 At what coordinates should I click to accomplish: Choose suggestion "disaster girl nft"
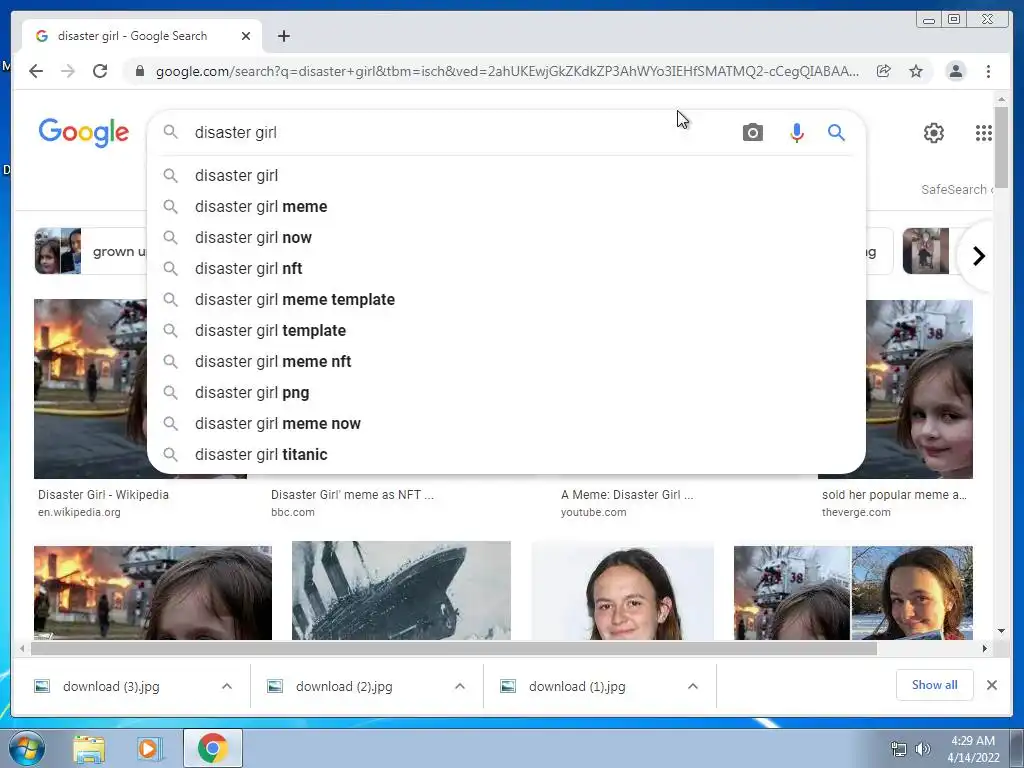point(507,268)
